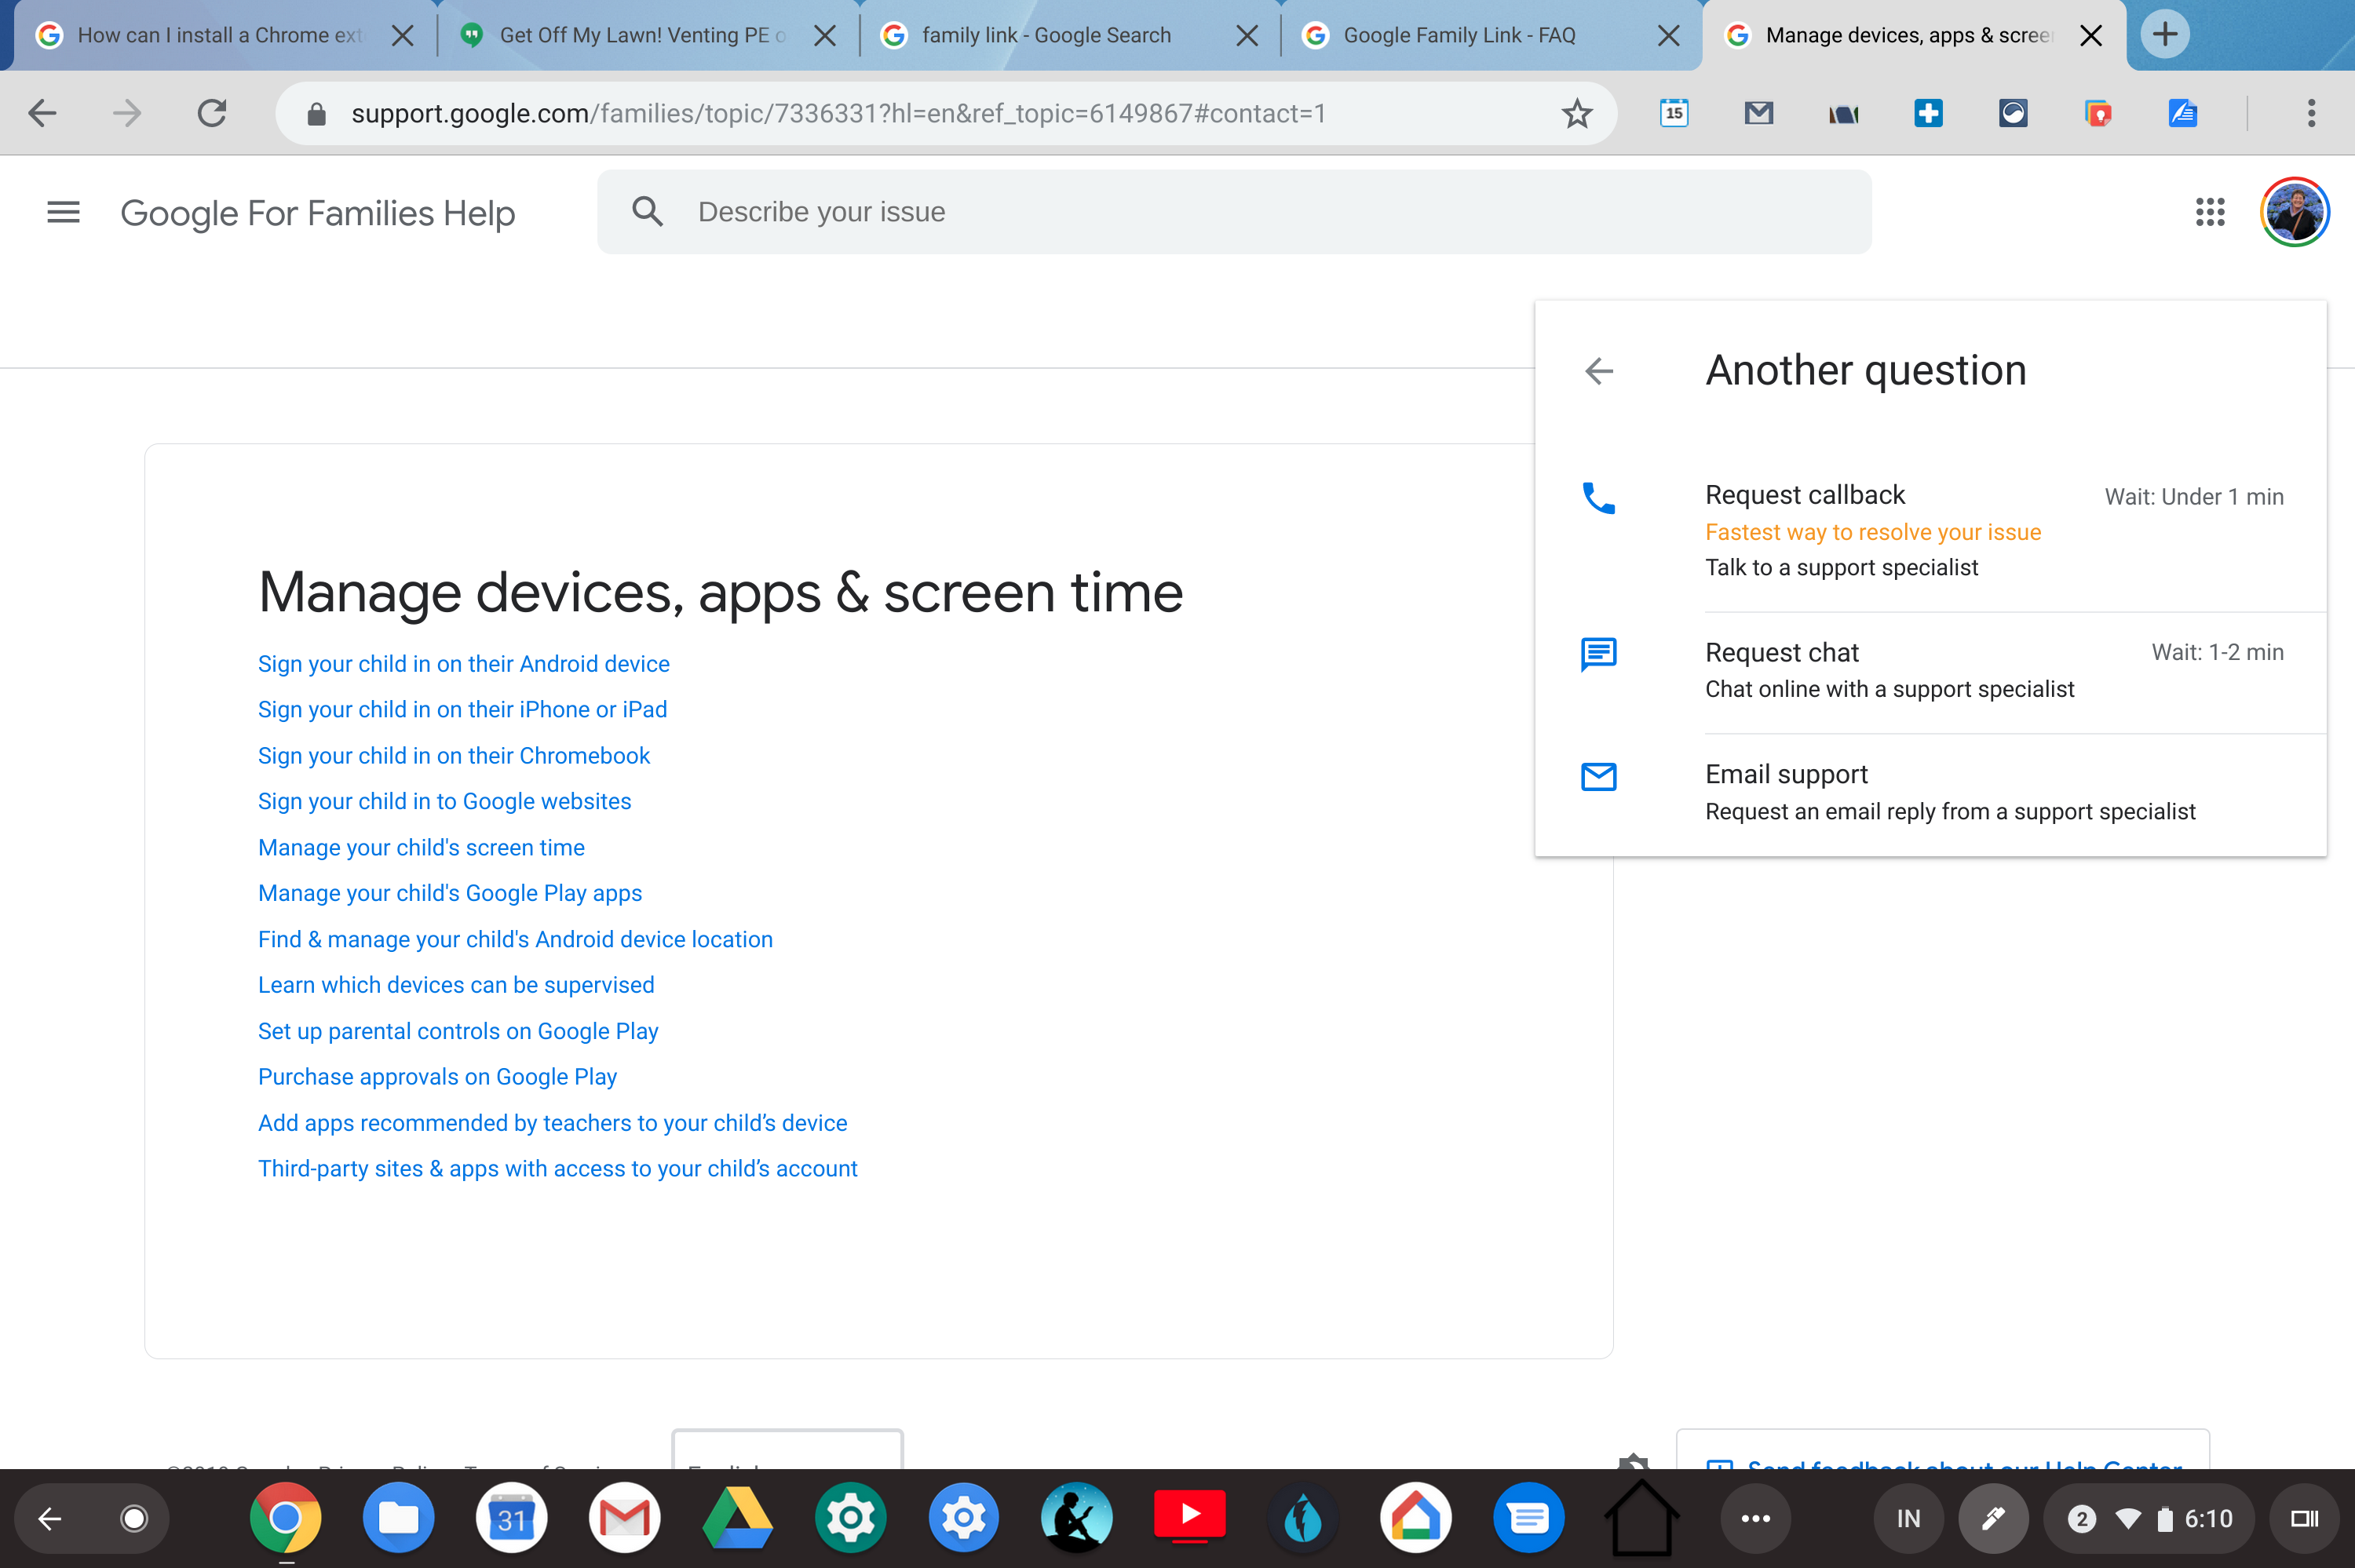
Task: Open the Google account profile picture
Action: (2294, 211)
